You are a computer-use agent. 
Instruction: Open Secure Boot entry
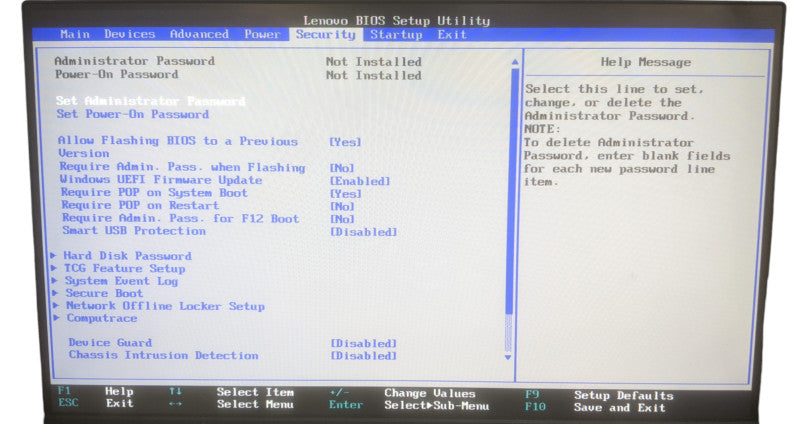104,293
